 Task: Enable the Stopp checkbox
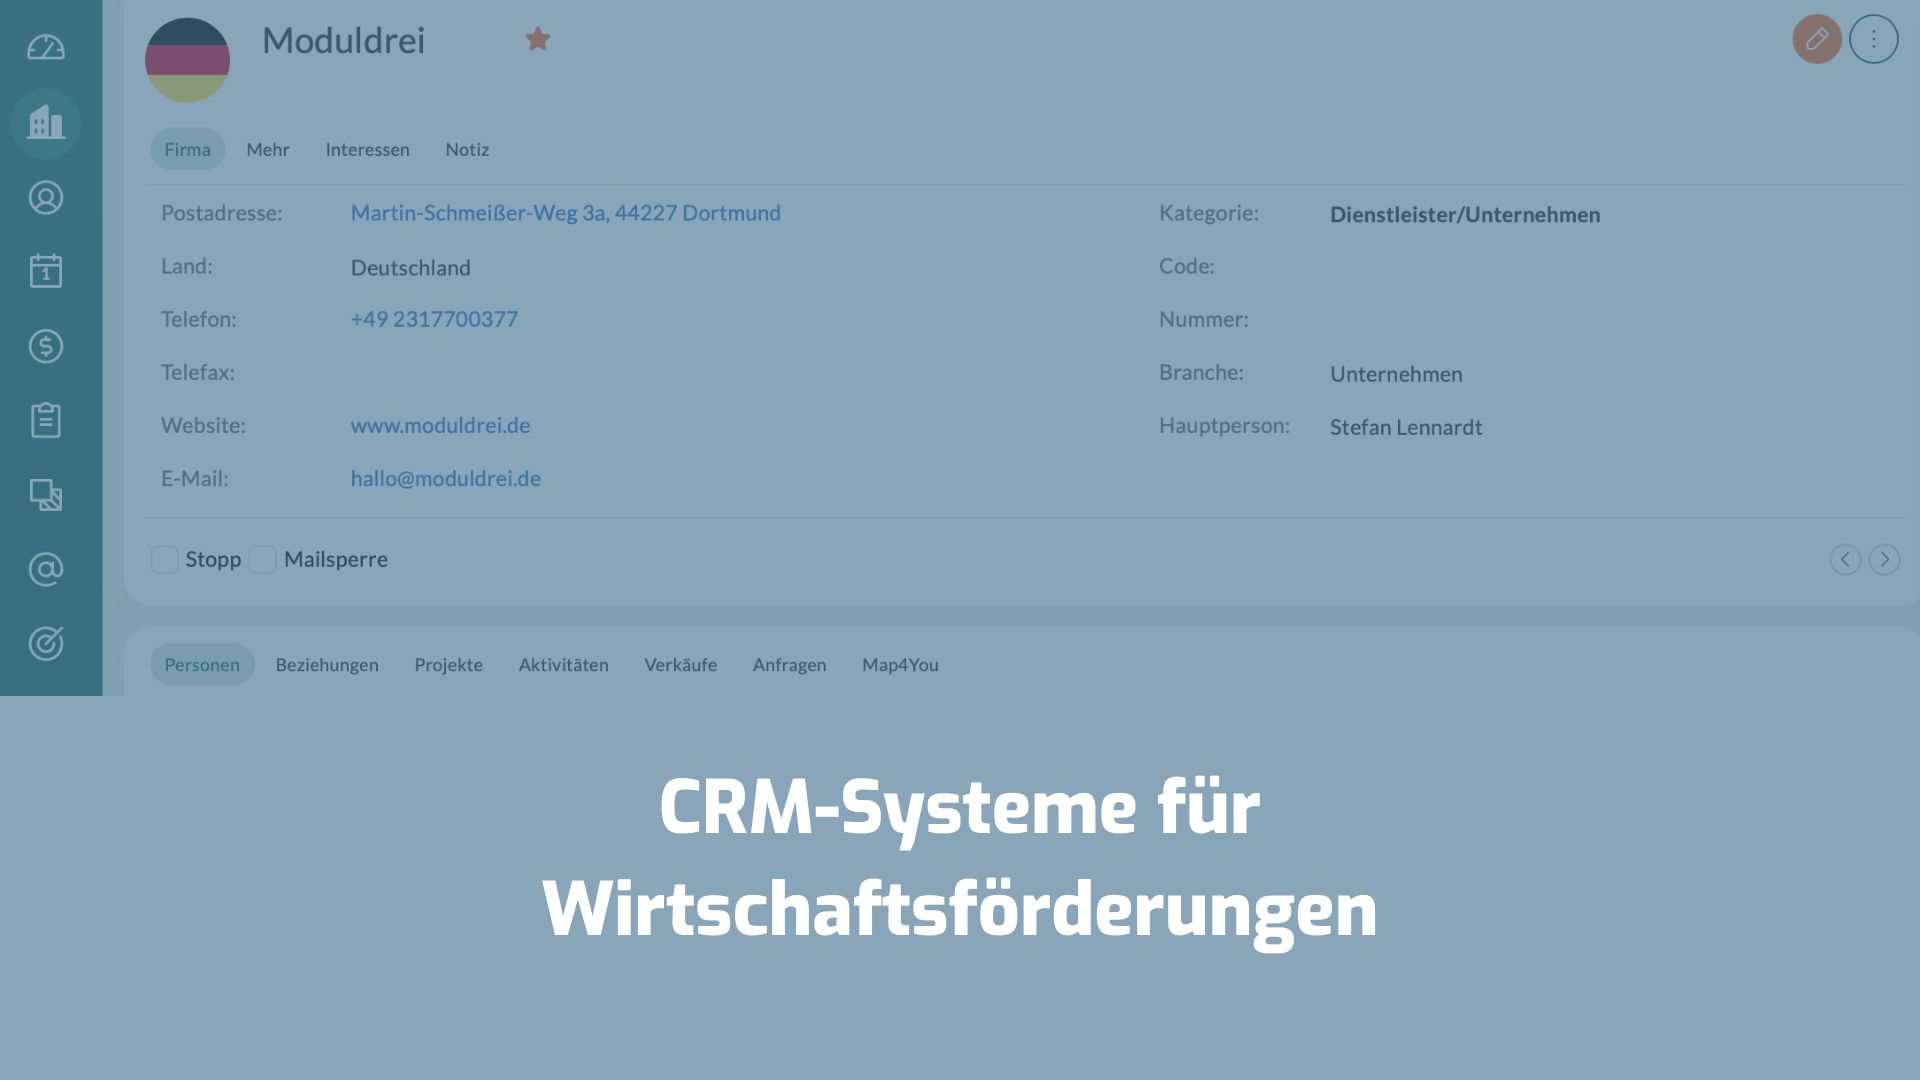click(x=164, y=559)
